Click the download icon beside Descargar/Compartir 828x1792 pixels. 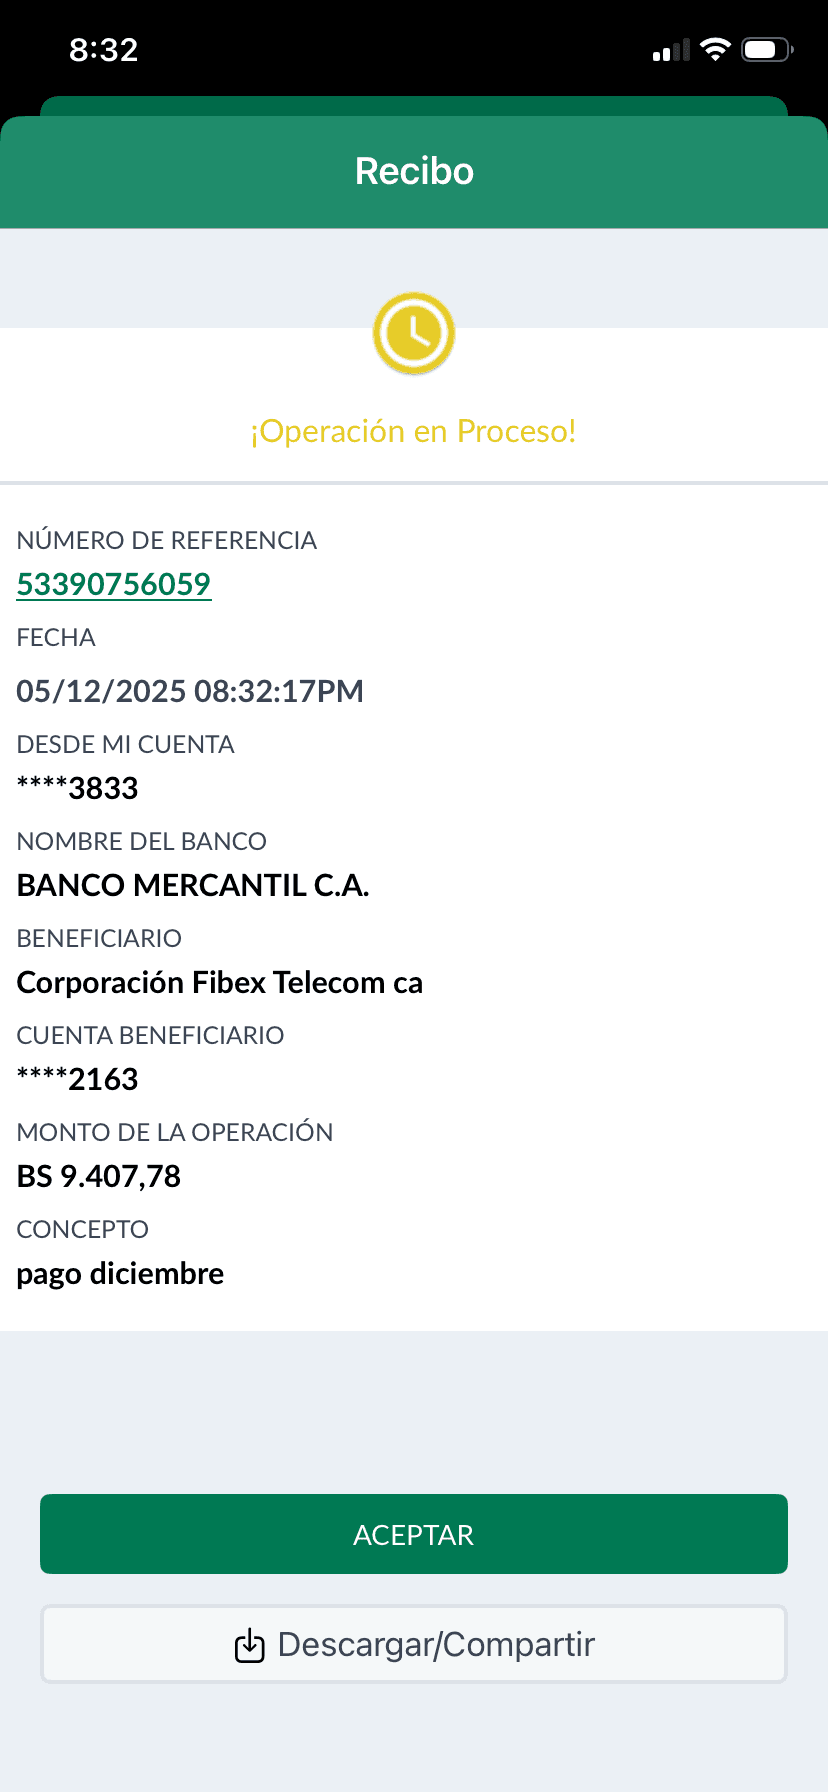pyautogui.click(x=249, y=1645)
